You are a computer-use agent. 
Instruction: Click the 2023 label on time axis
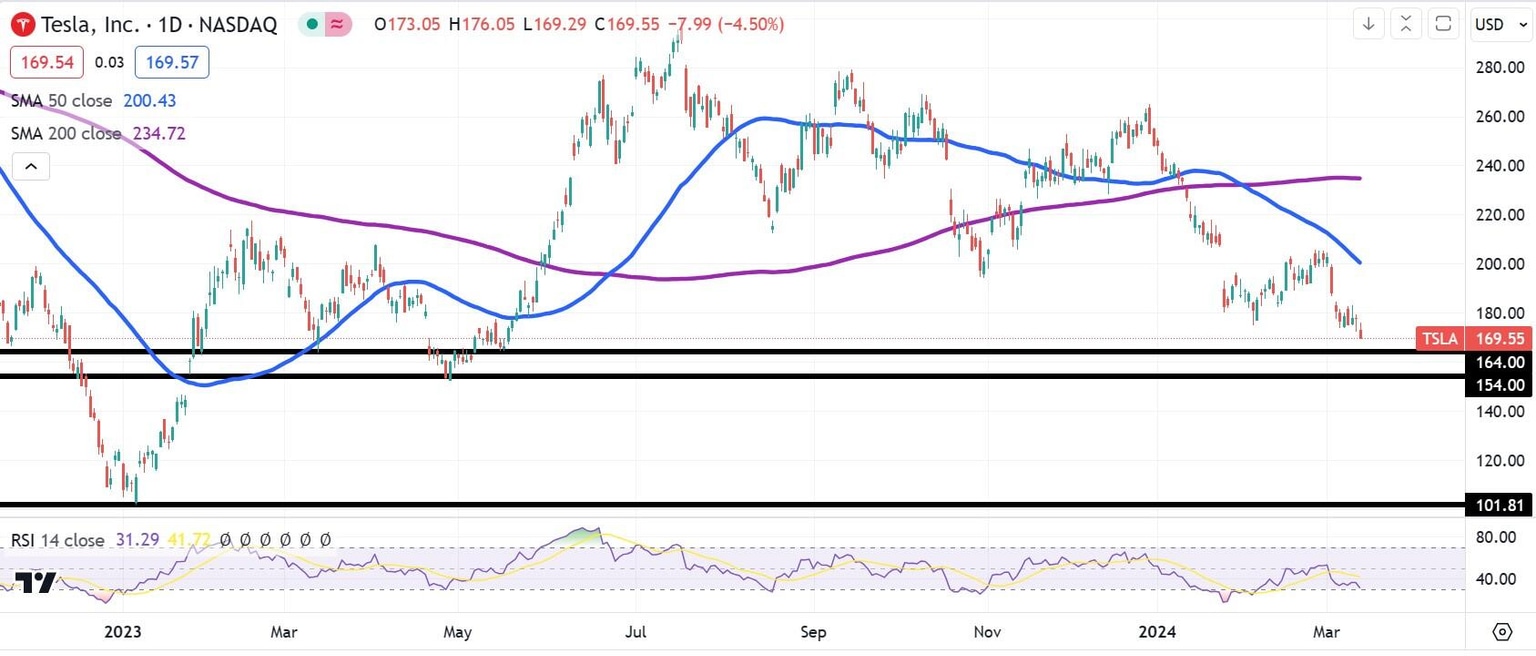coord(123,632)
